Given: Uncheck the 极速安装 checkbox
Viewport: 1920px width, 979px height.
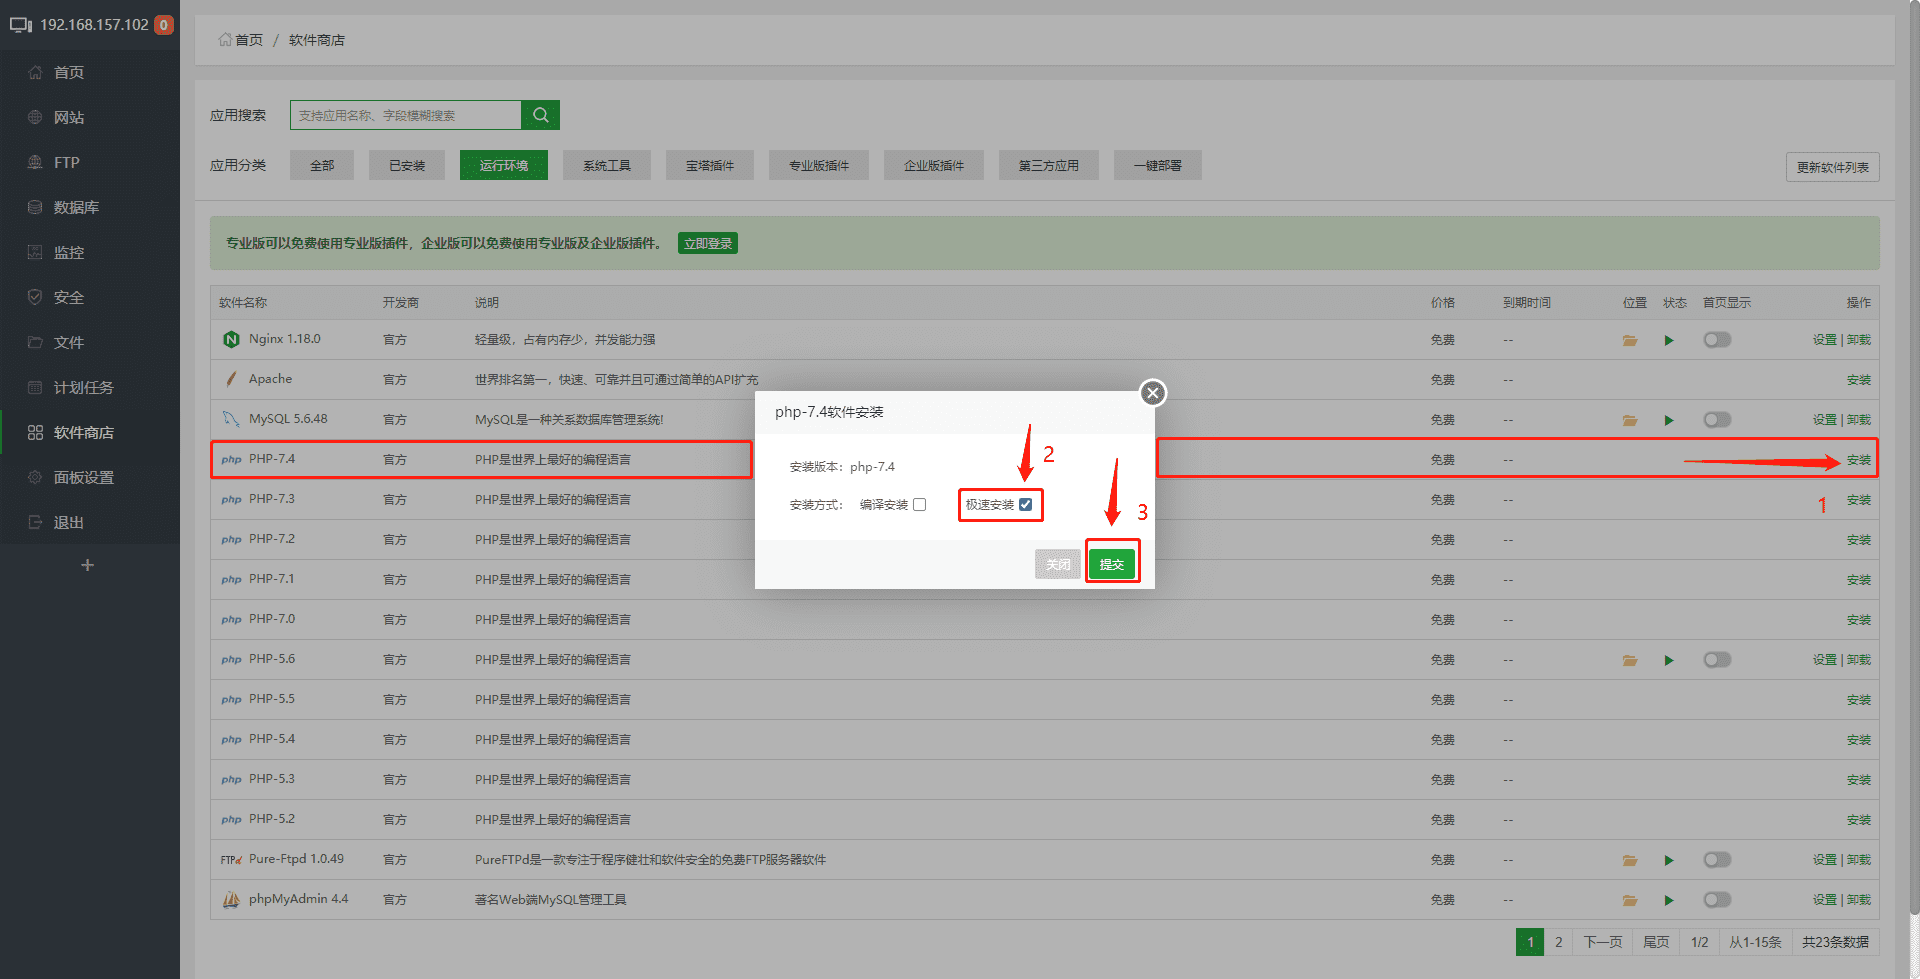Looking at the screenshot, I should click(1026, 505).
